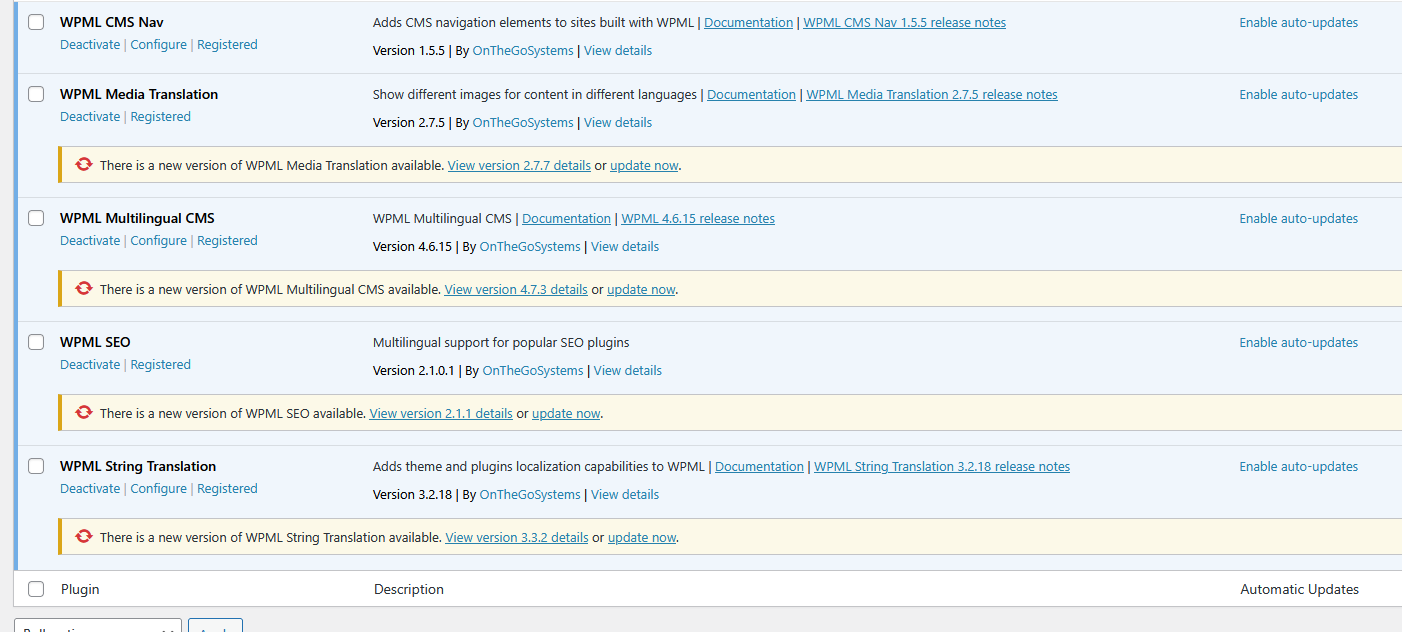This screenshot has width=1402, height=632.
Task: Tick the WPML CMS Nav checkbox
Action: pos(36,22)
